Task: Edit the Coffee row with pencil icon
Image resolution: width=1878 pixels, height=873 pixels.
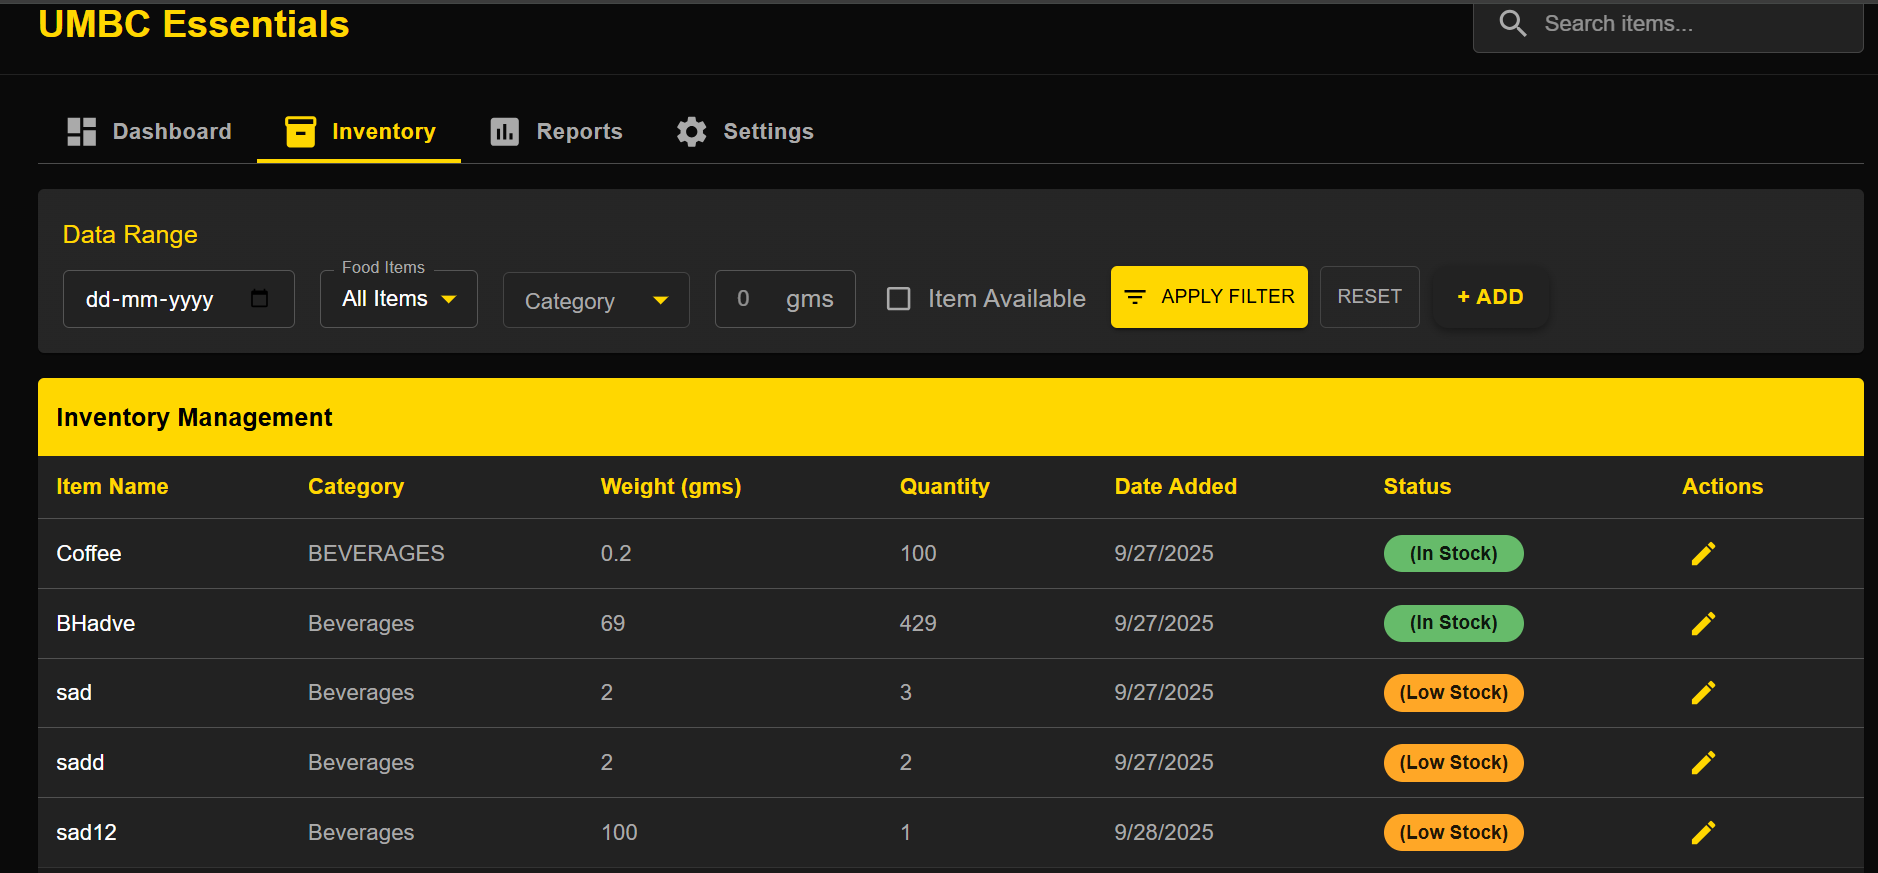Action: pos(1703,554)
